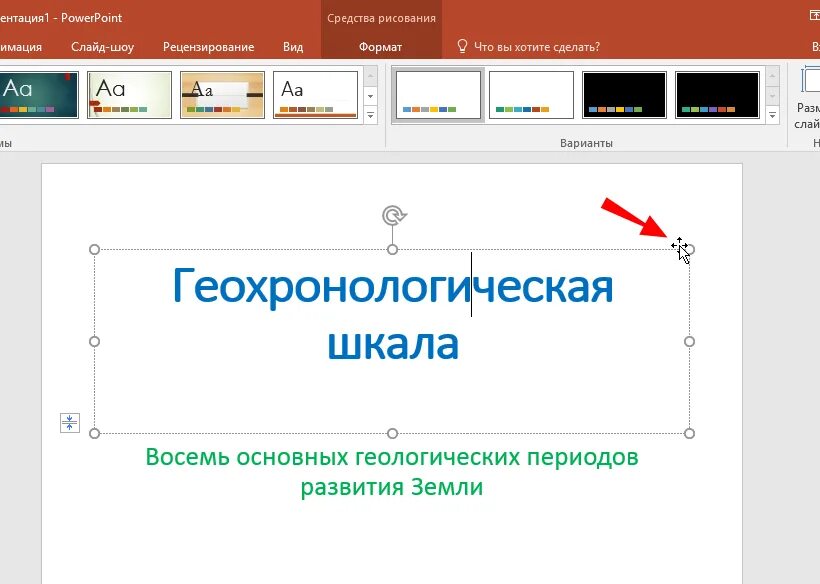Click the ribbon display options icon in title bar

814,16
